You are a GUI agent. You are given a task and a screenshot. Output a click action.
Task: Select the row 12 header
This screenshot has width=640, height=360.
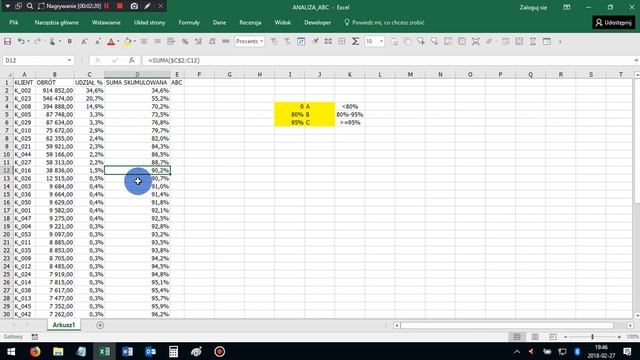tap(7, 170)
